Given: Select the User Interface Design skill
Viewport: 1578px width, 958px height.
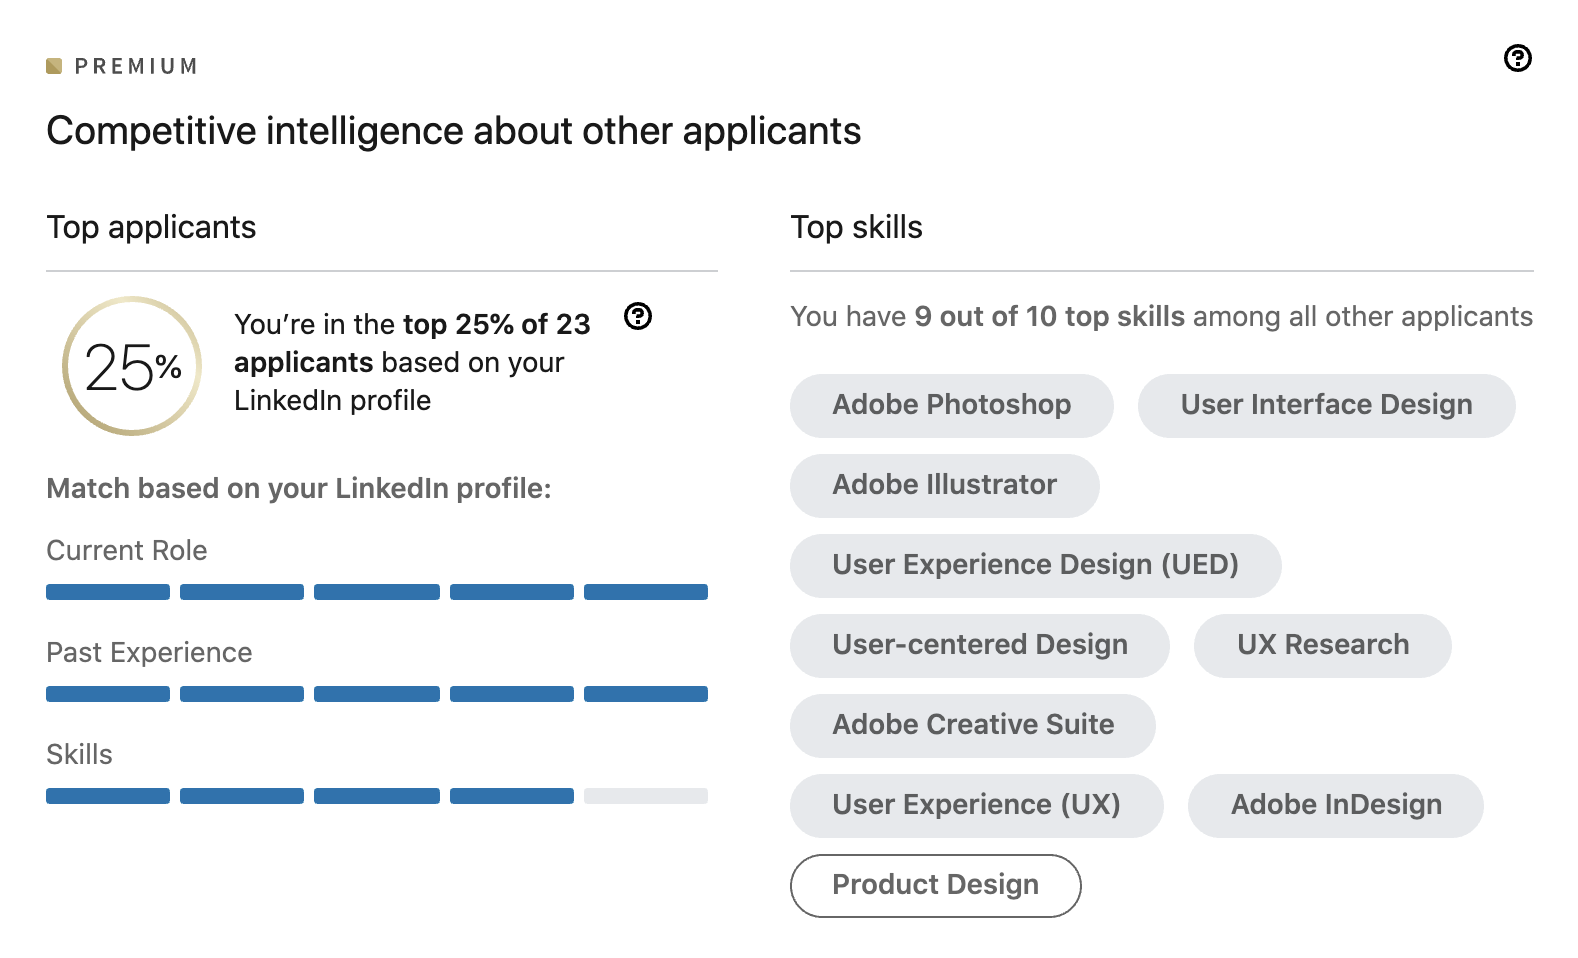Looking at the screenshot, I should click(x=1326, y=405).
